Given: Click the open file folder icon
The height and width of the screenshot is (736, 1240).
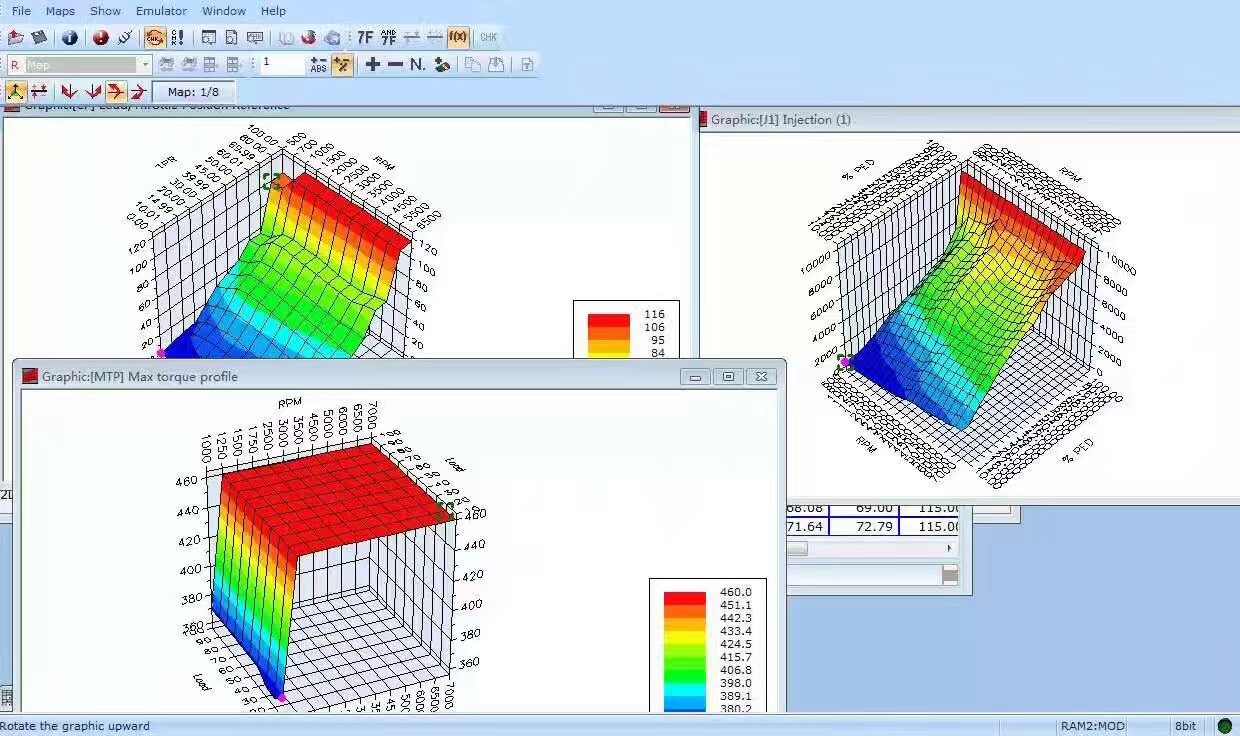Looking at the screenshot, I should click(15, 38).
